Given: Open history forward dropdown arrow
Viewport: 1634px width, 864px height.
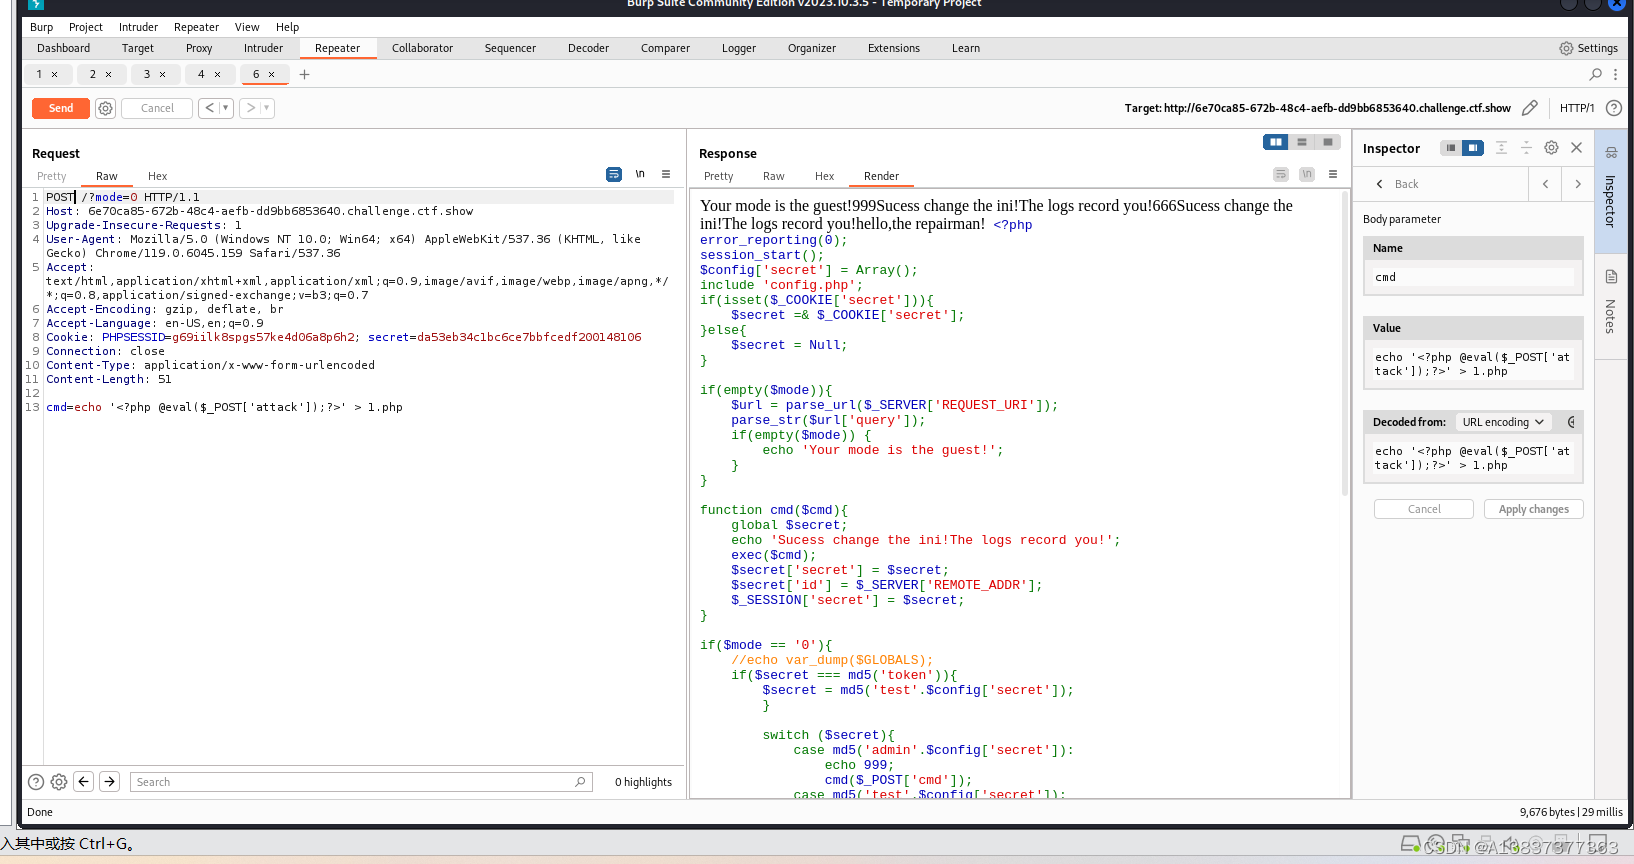Looking at the screenshot, I should (x=267, y=108).
